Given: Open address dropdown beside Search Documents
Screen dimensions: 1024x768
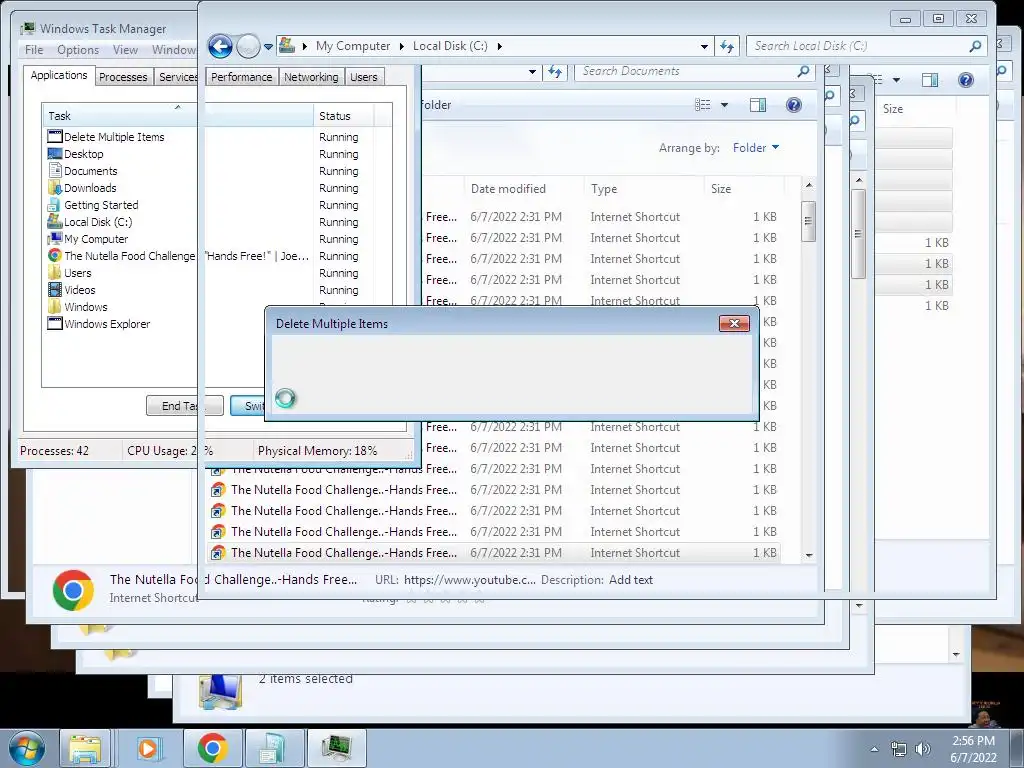Looking at the screenshot, I should click(x=532, y=72).
